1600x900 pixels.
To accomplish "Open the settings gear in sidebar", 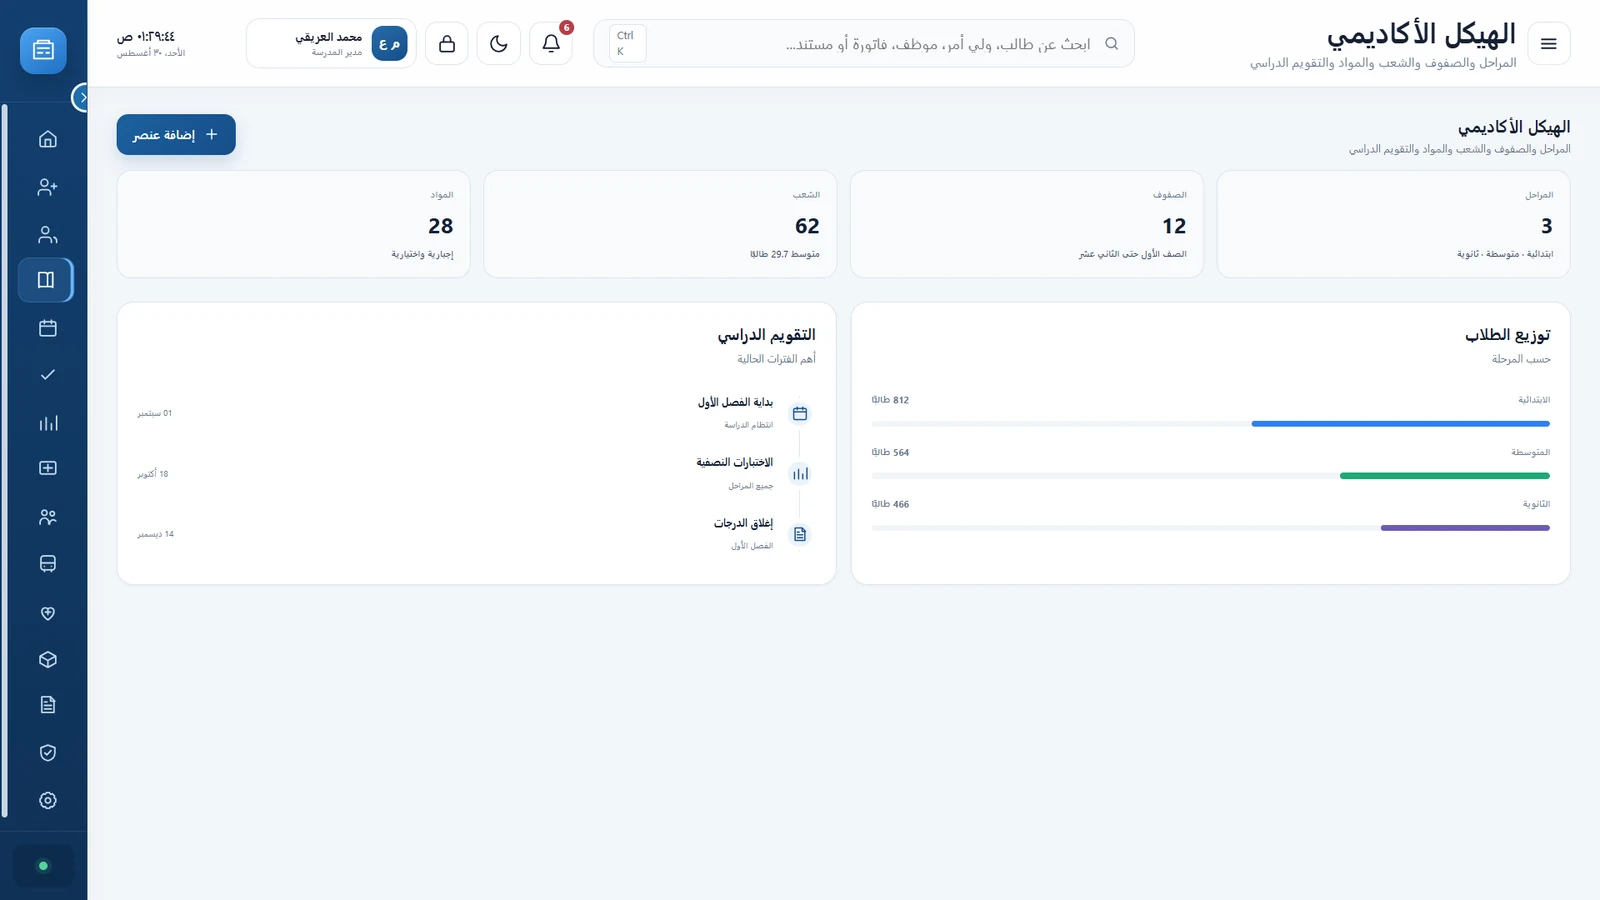I will [x=47, y=800].
